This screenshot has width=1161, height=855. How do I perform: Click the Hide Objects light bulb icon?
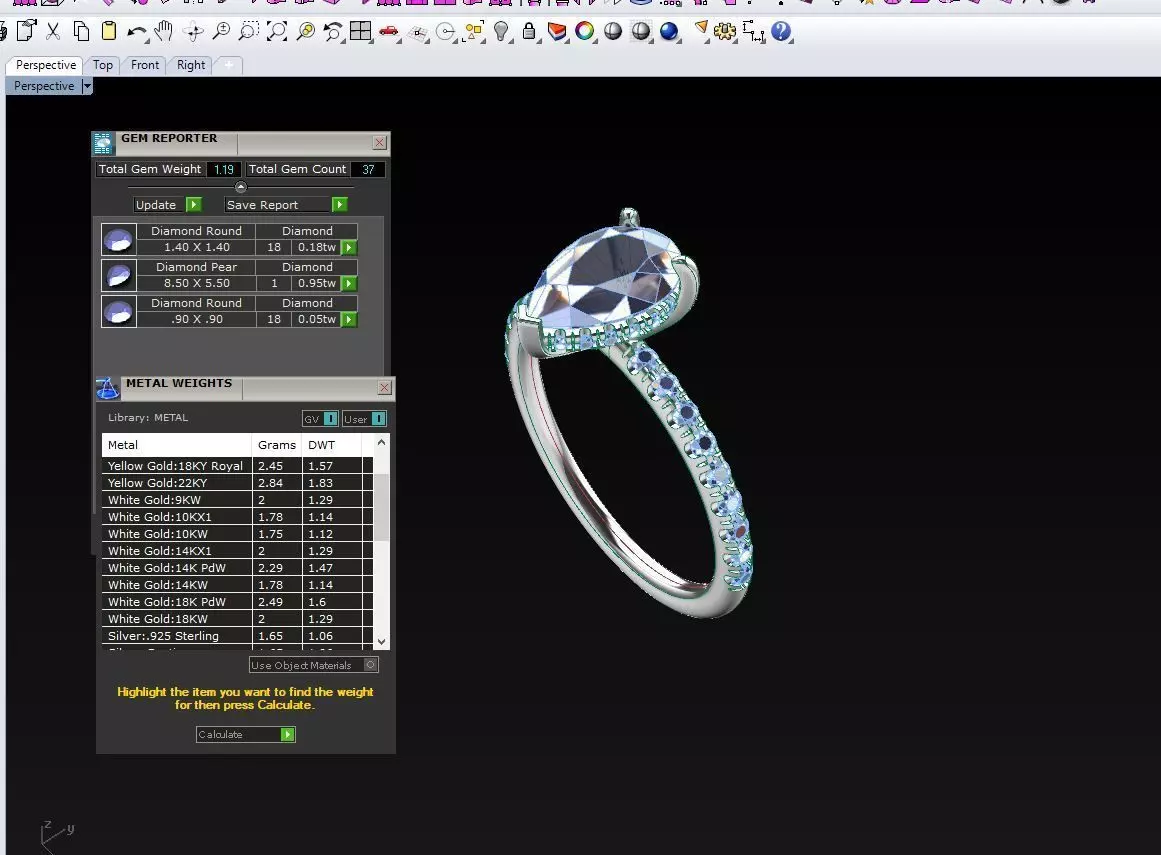(x=501, y=31)
